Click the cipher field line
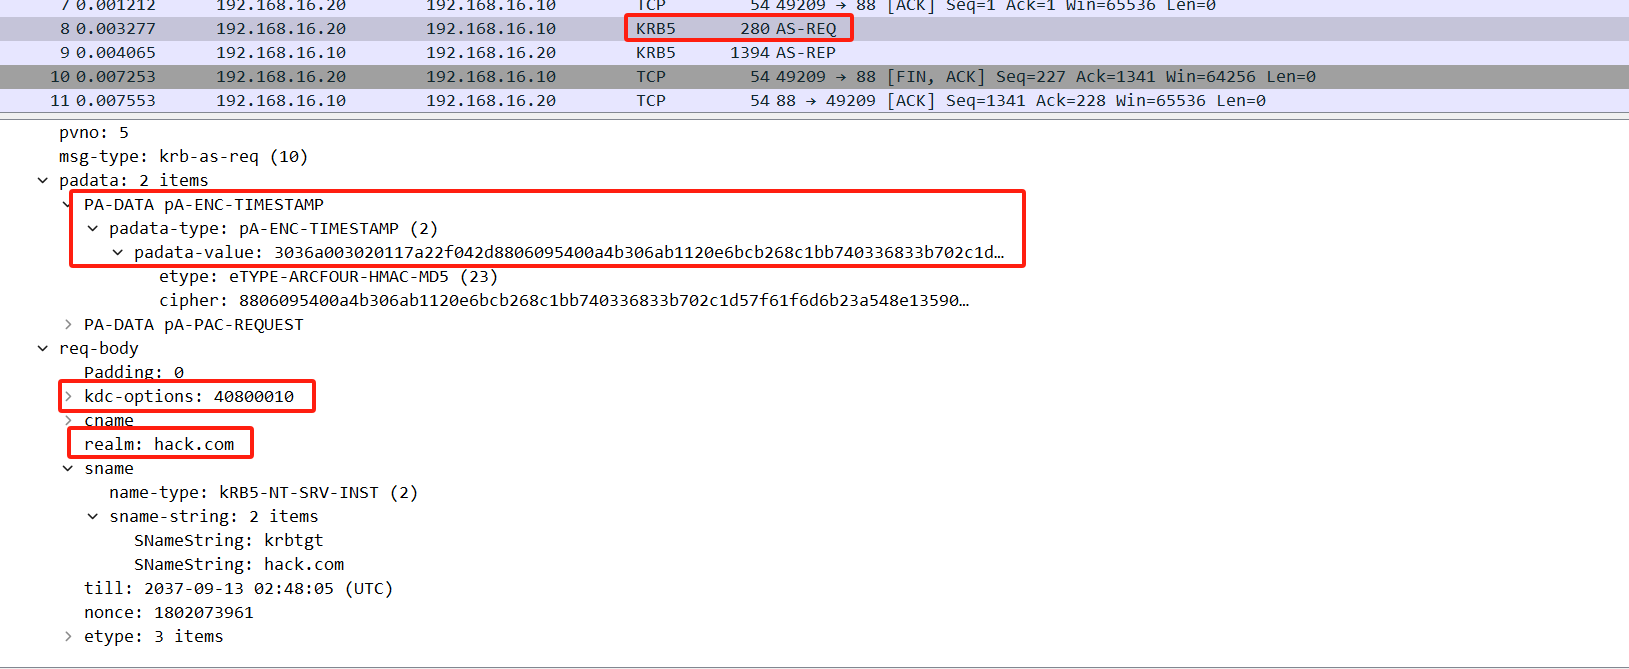Image resolution: width=1629 pixels, height=669 pixels. 560,301
